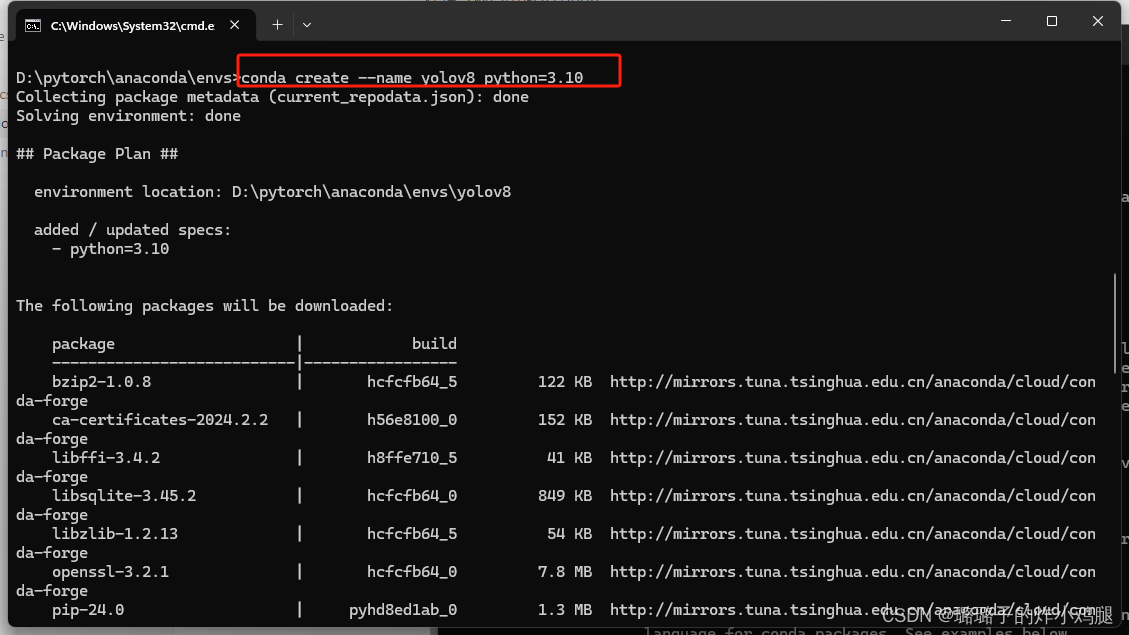Click the '152 KB' size value
The image size is (1129, 635).
click(564, 420)
